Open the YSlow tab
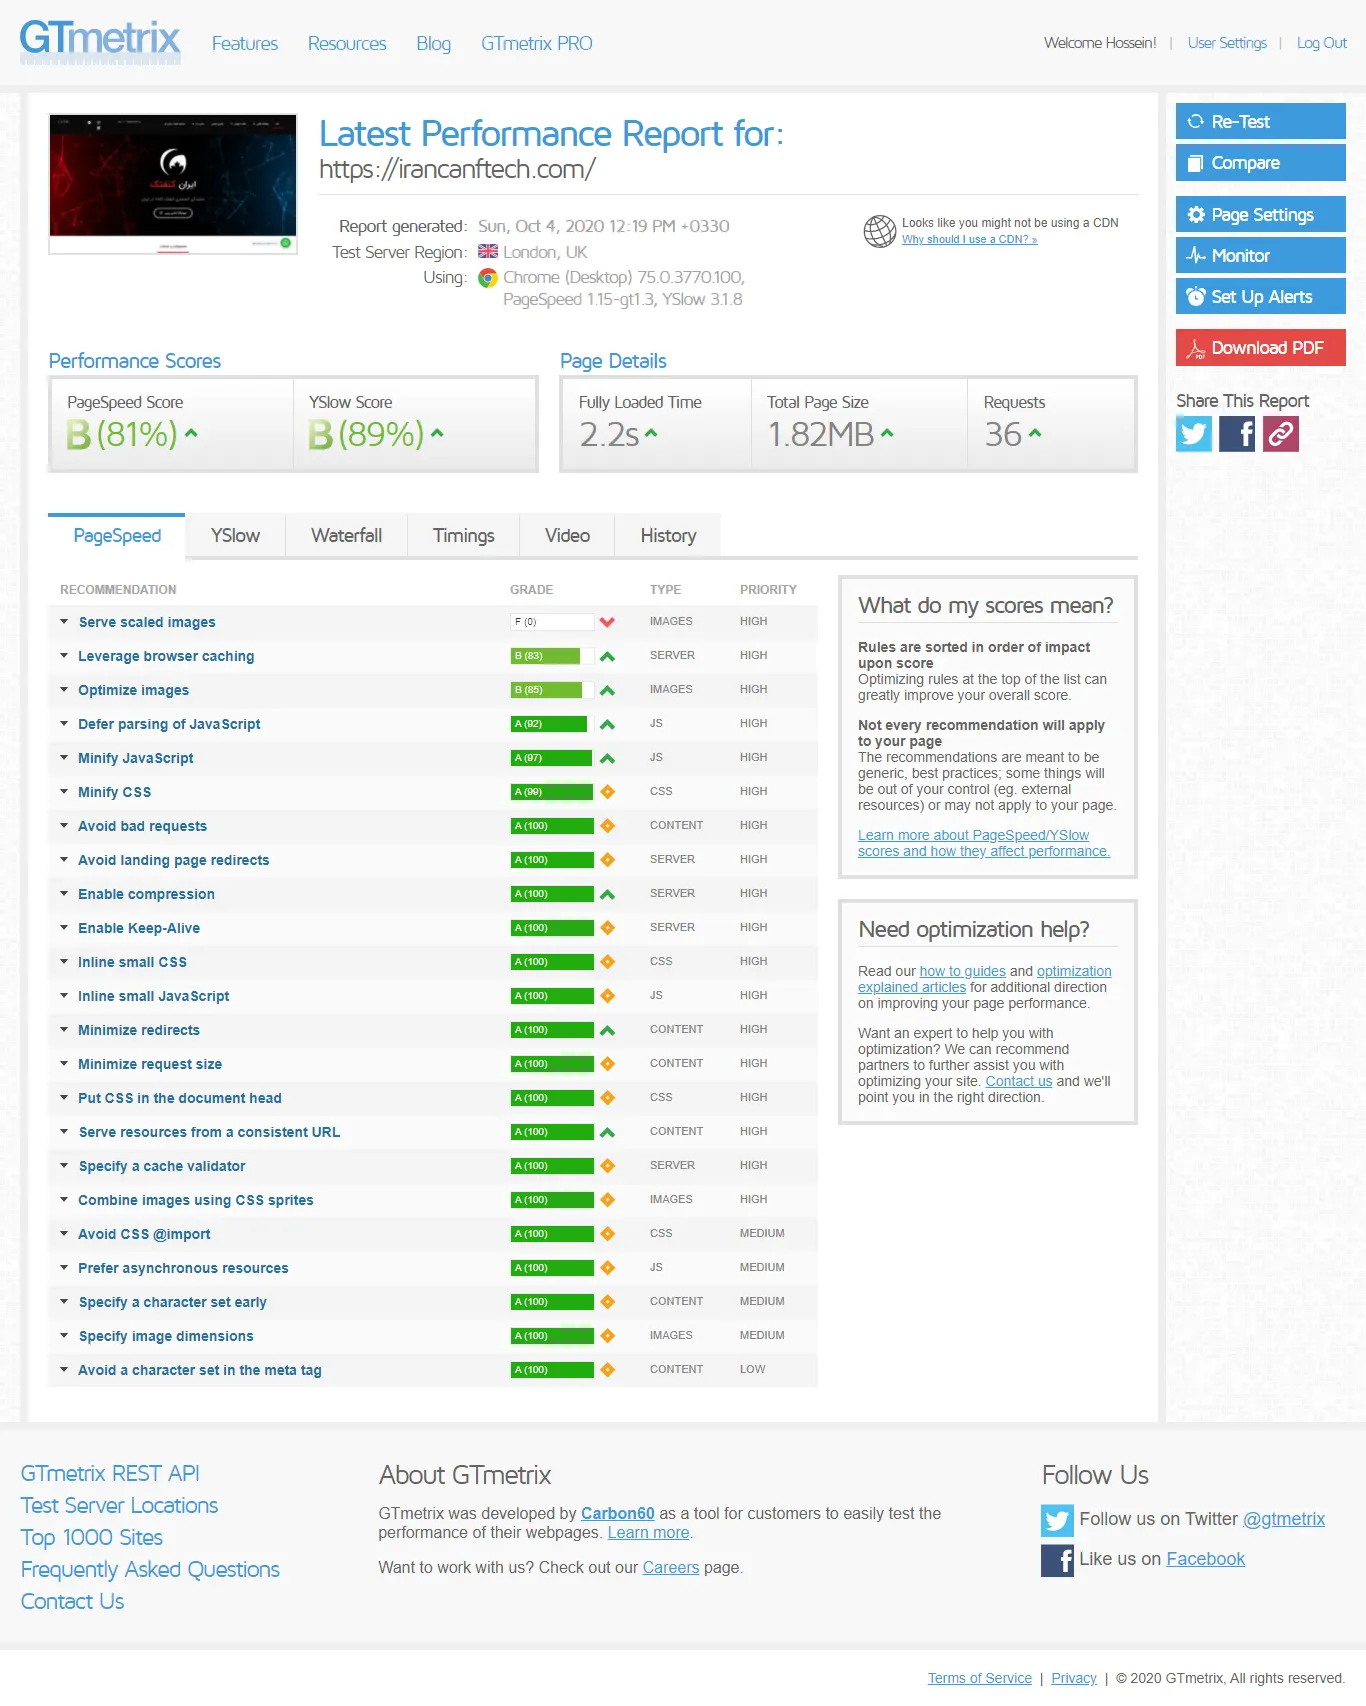 point(235,535)
